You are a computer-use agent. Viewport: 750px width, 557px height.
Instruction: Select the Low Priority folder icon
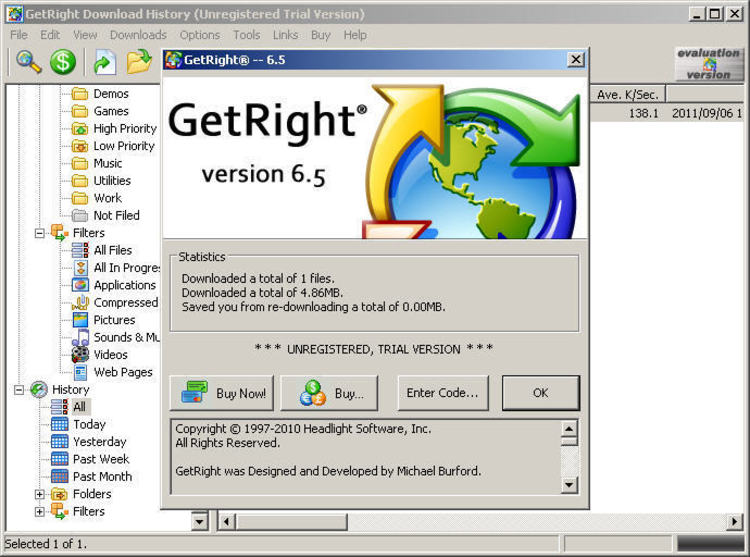click(x=80, y=146)
